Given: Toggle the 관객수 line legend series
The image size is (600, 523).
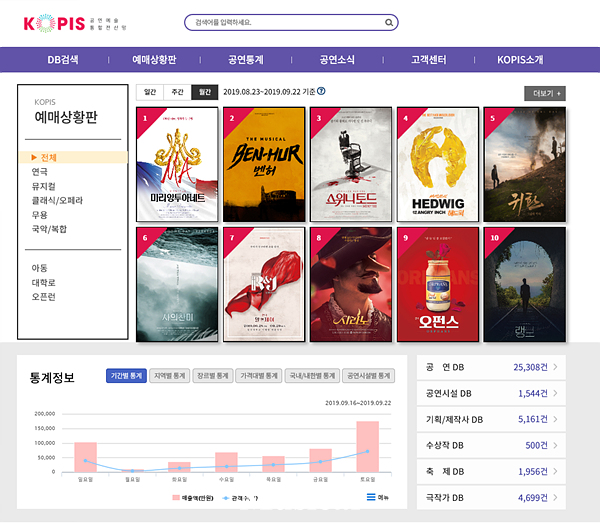Looking at the screenshot, I should pos(241,498).
